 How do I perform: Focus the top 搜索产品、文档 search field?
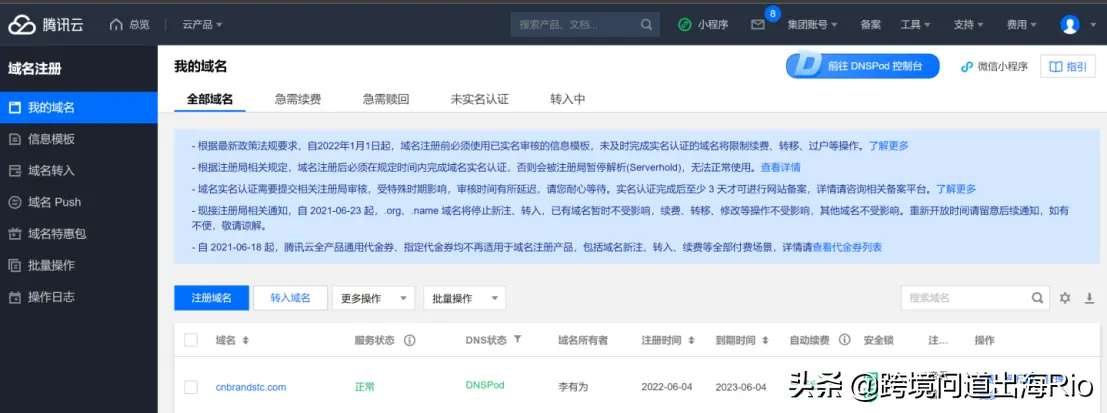click(585, 25)
